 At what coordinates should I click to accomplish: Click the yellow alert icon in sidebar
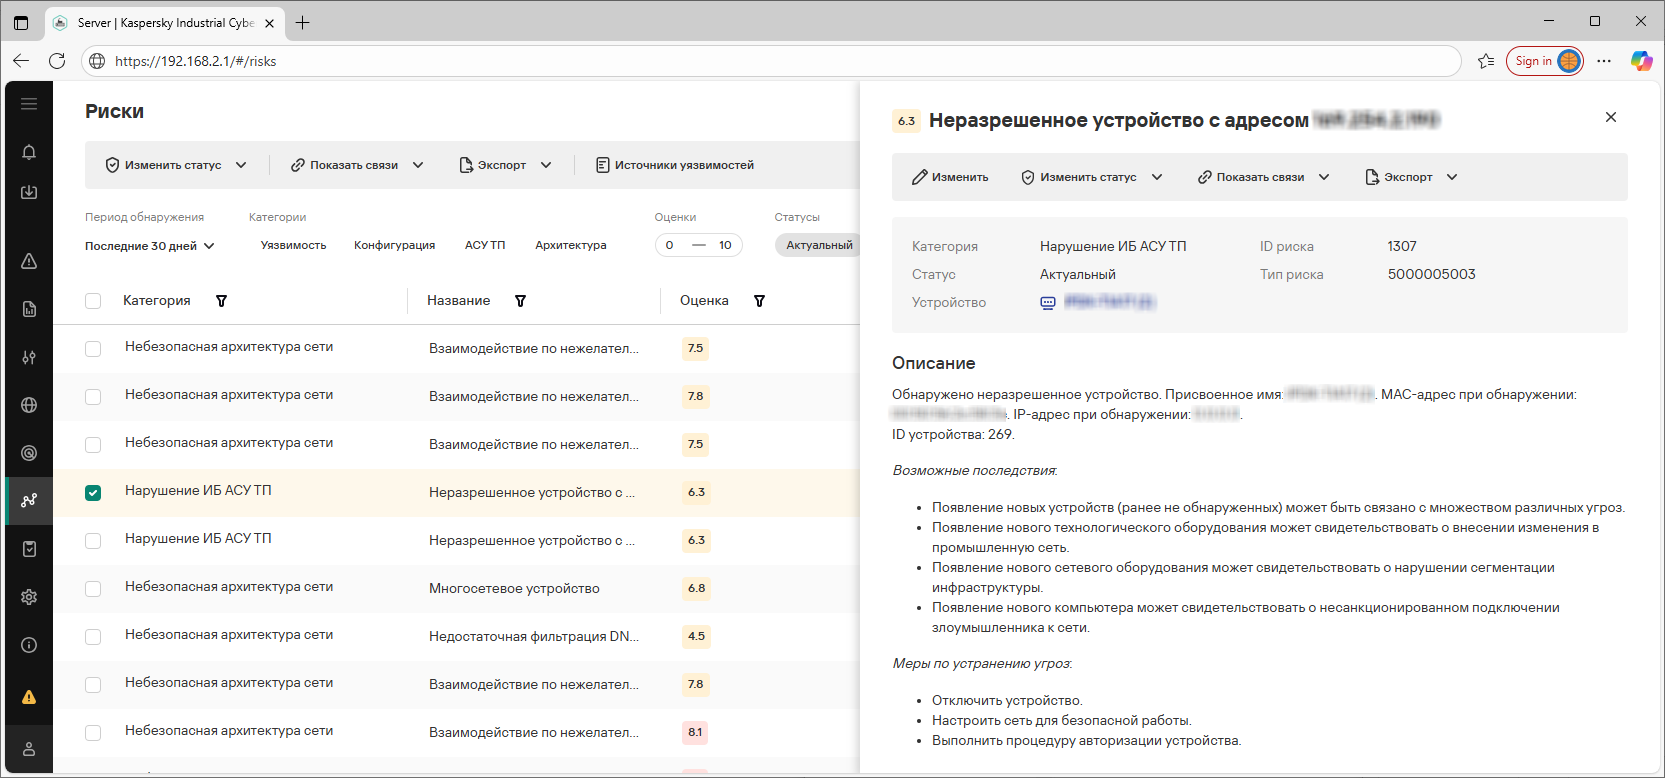(x=29, y=697)
